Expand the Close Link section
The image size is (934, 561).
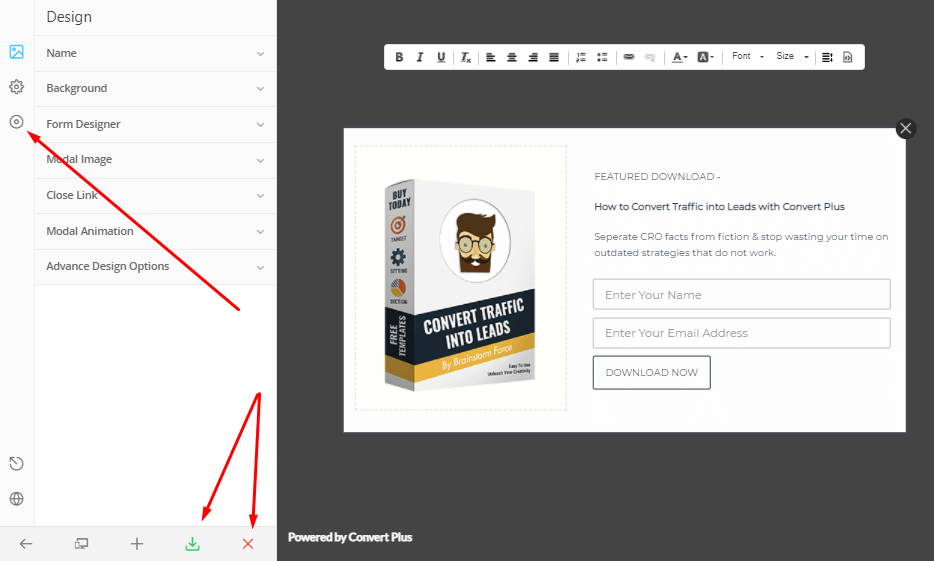coord(155,196)
